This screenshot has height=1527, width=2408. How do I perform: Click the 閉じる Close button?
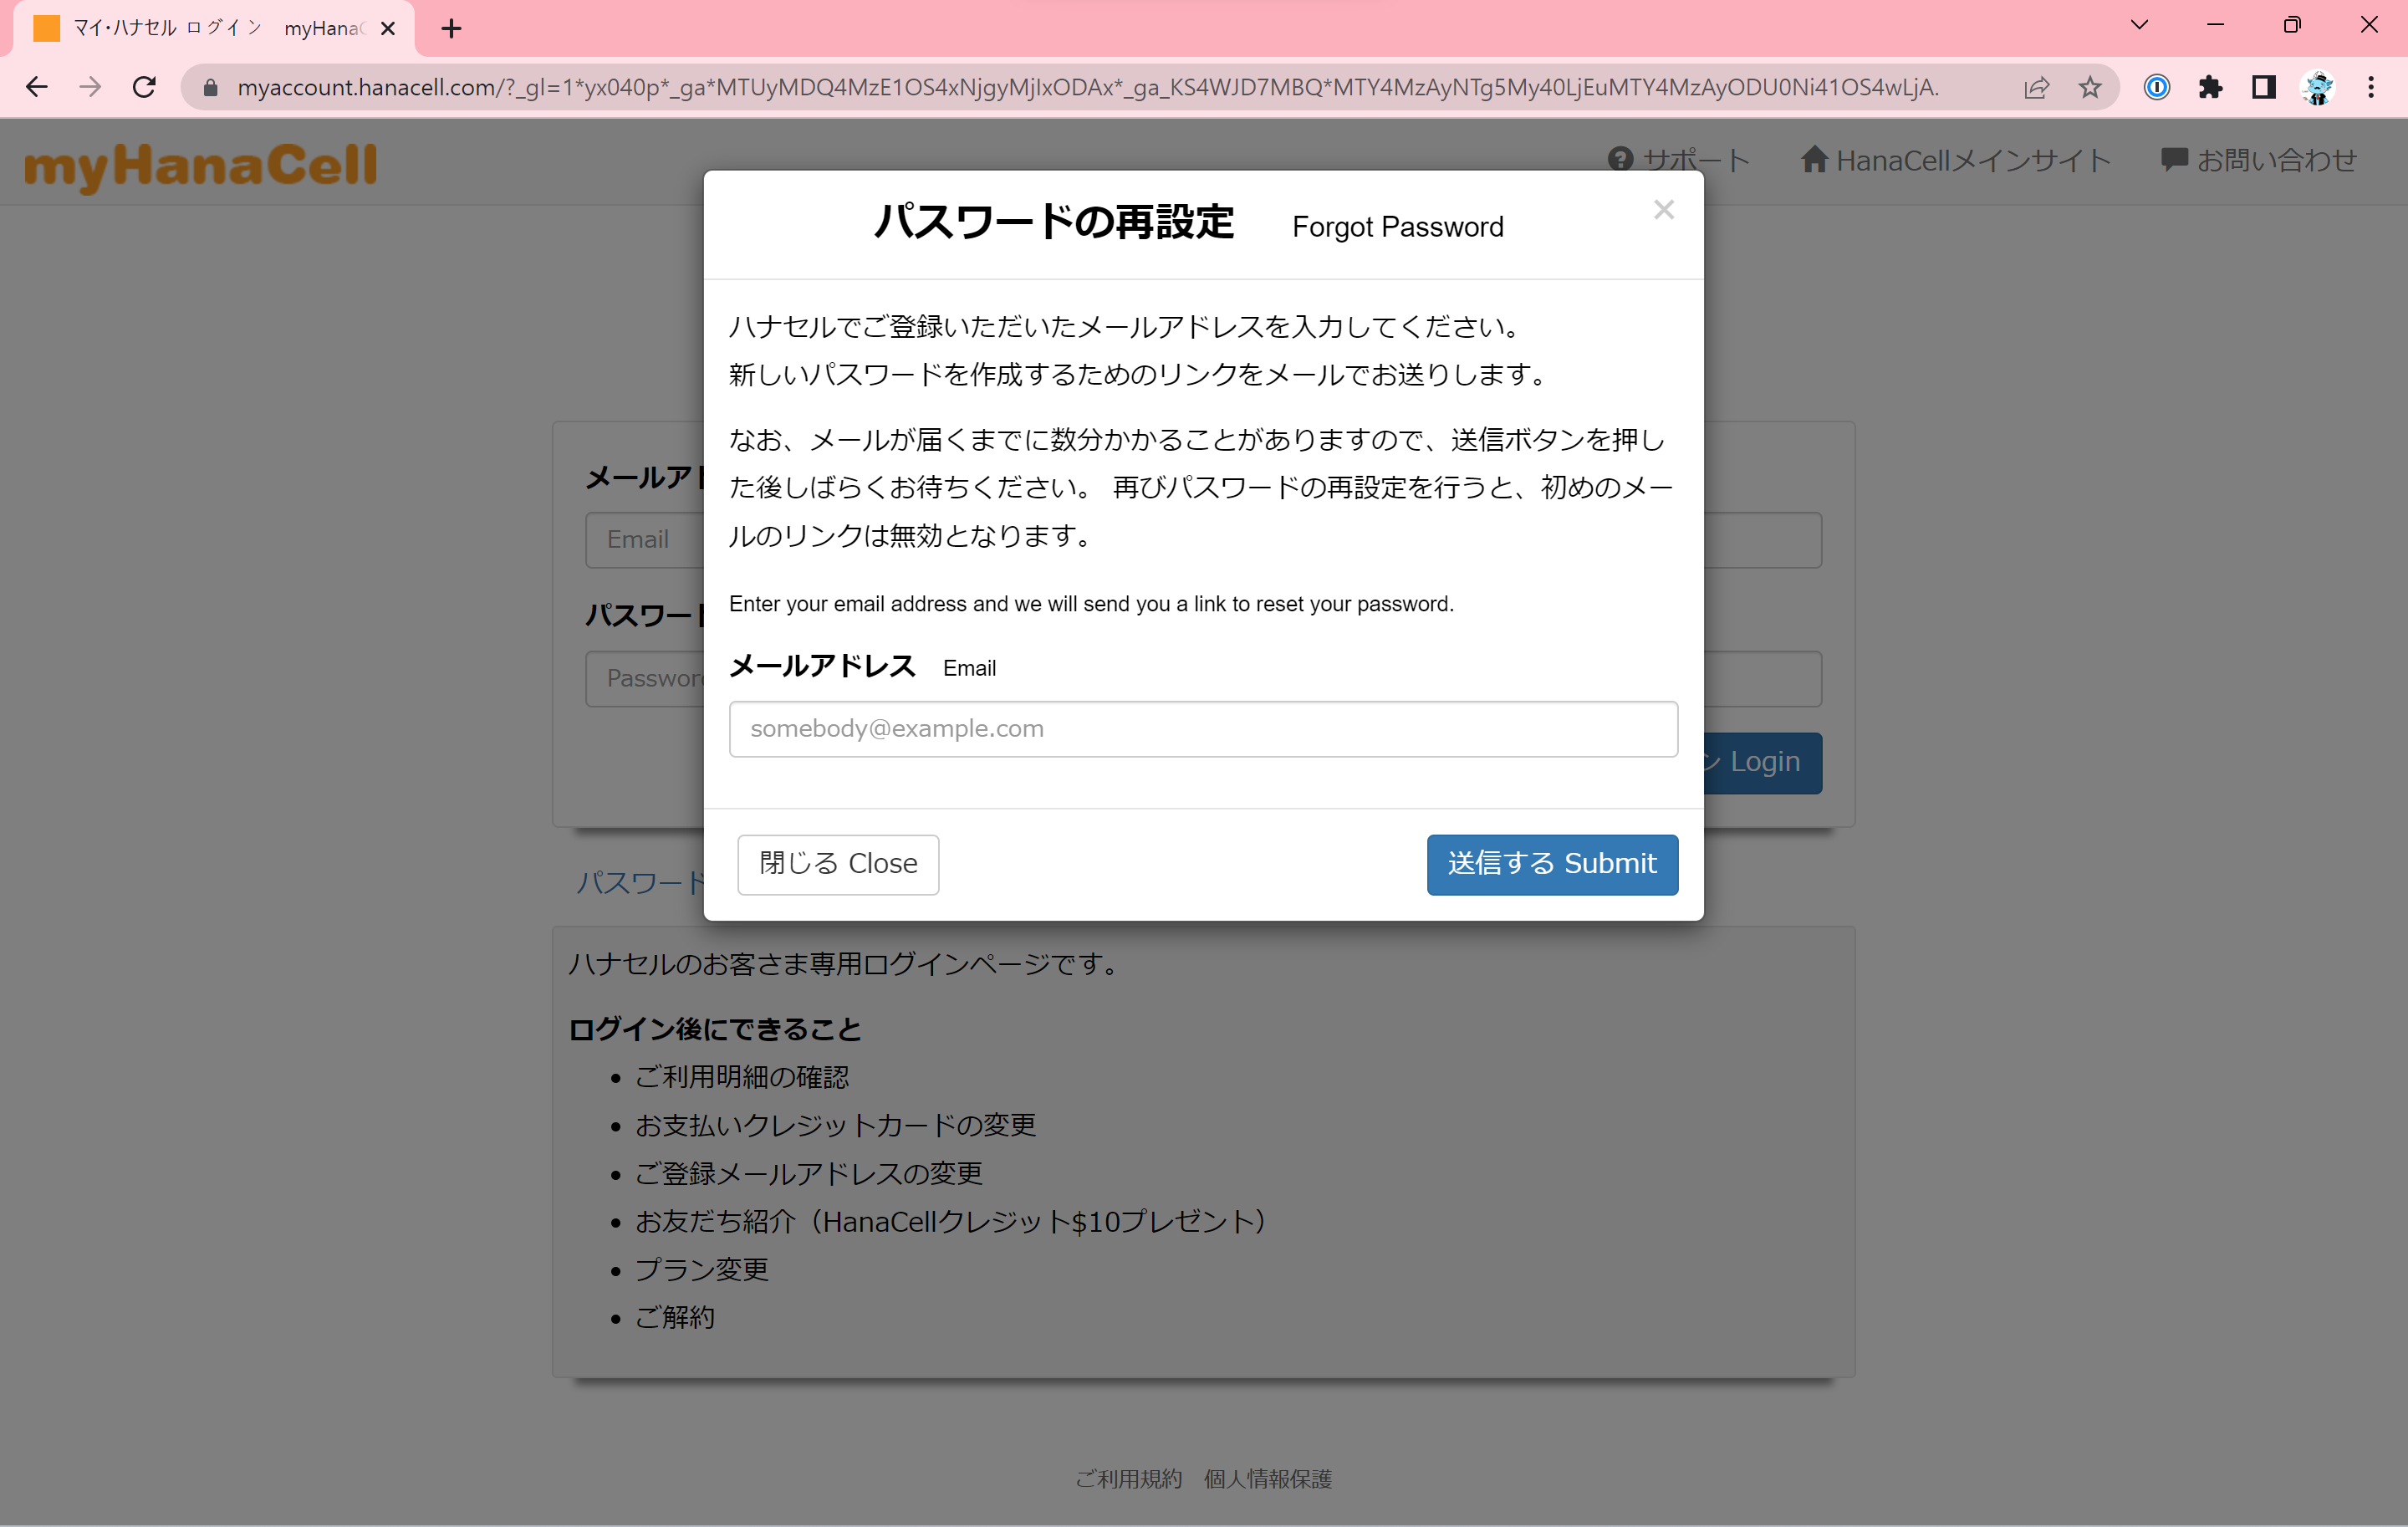tap(837, 864)
